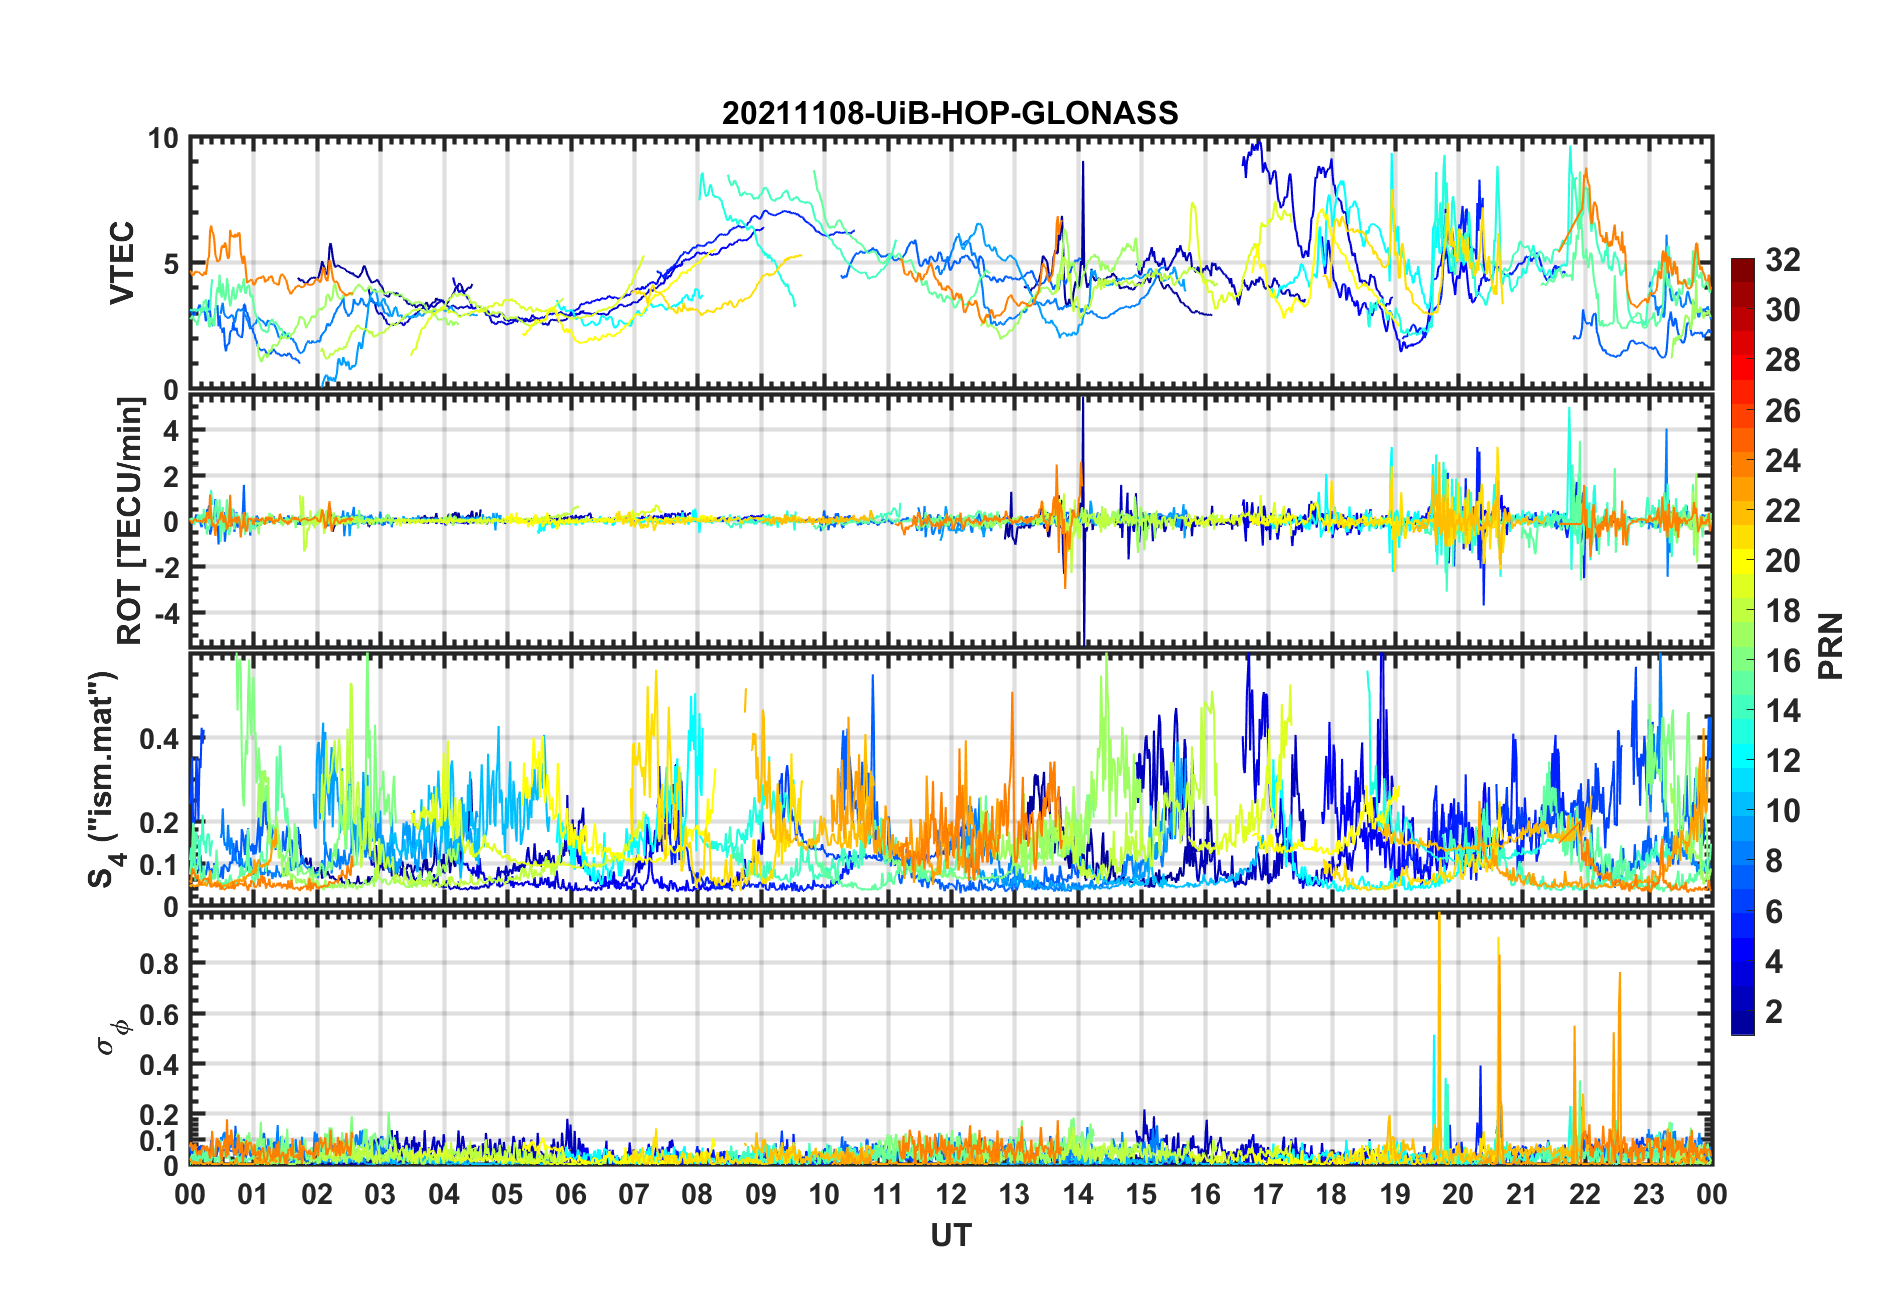Click x-axis tick label 12

(950, 1194)
